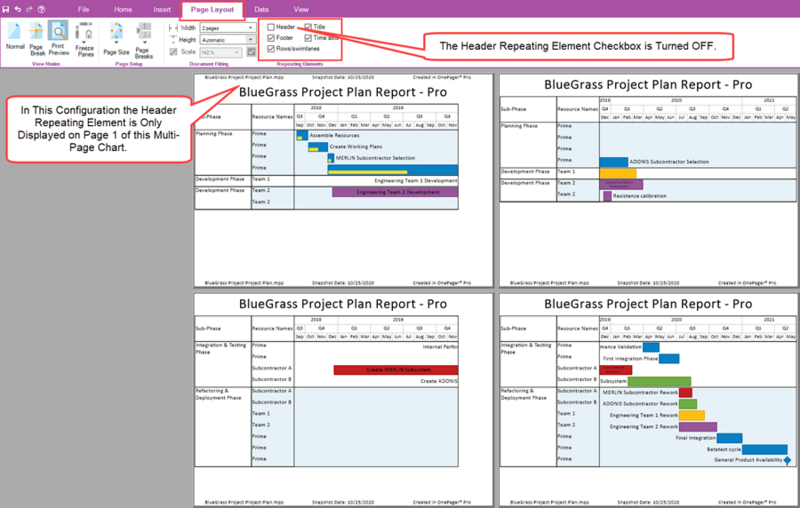800x508 pixels.
Task: Click the Assemble Resources task bar
Action: 302,135
